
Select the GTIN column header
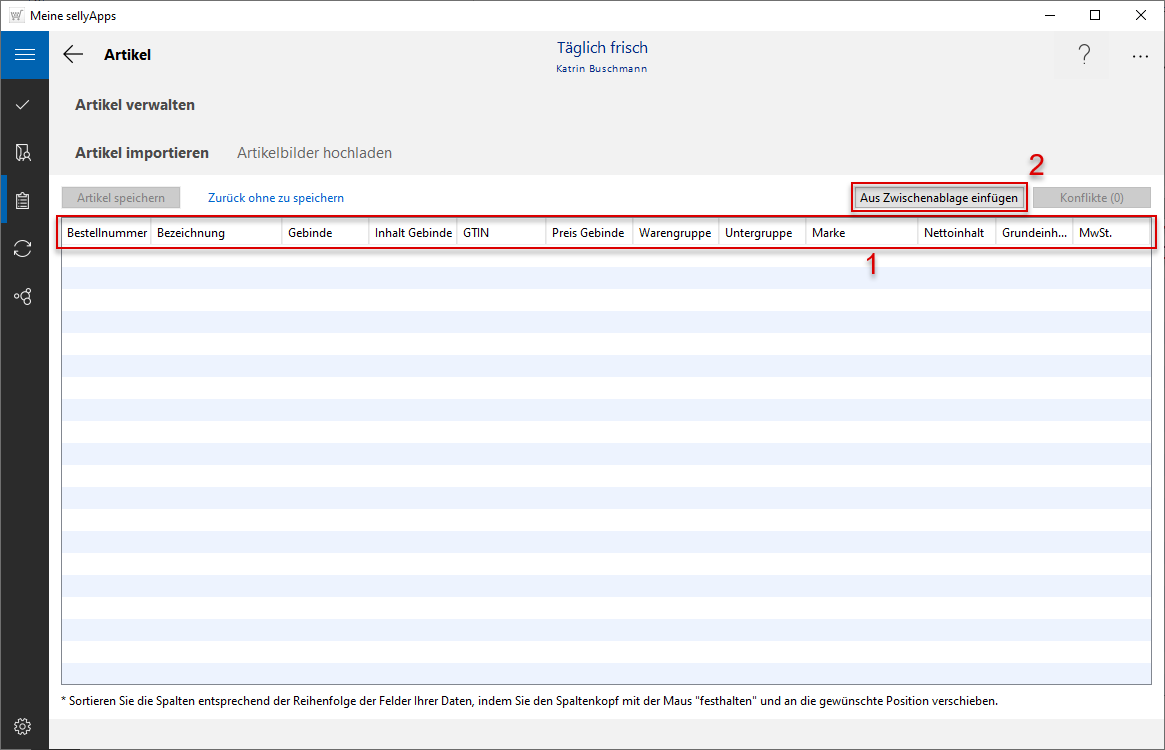500,233
